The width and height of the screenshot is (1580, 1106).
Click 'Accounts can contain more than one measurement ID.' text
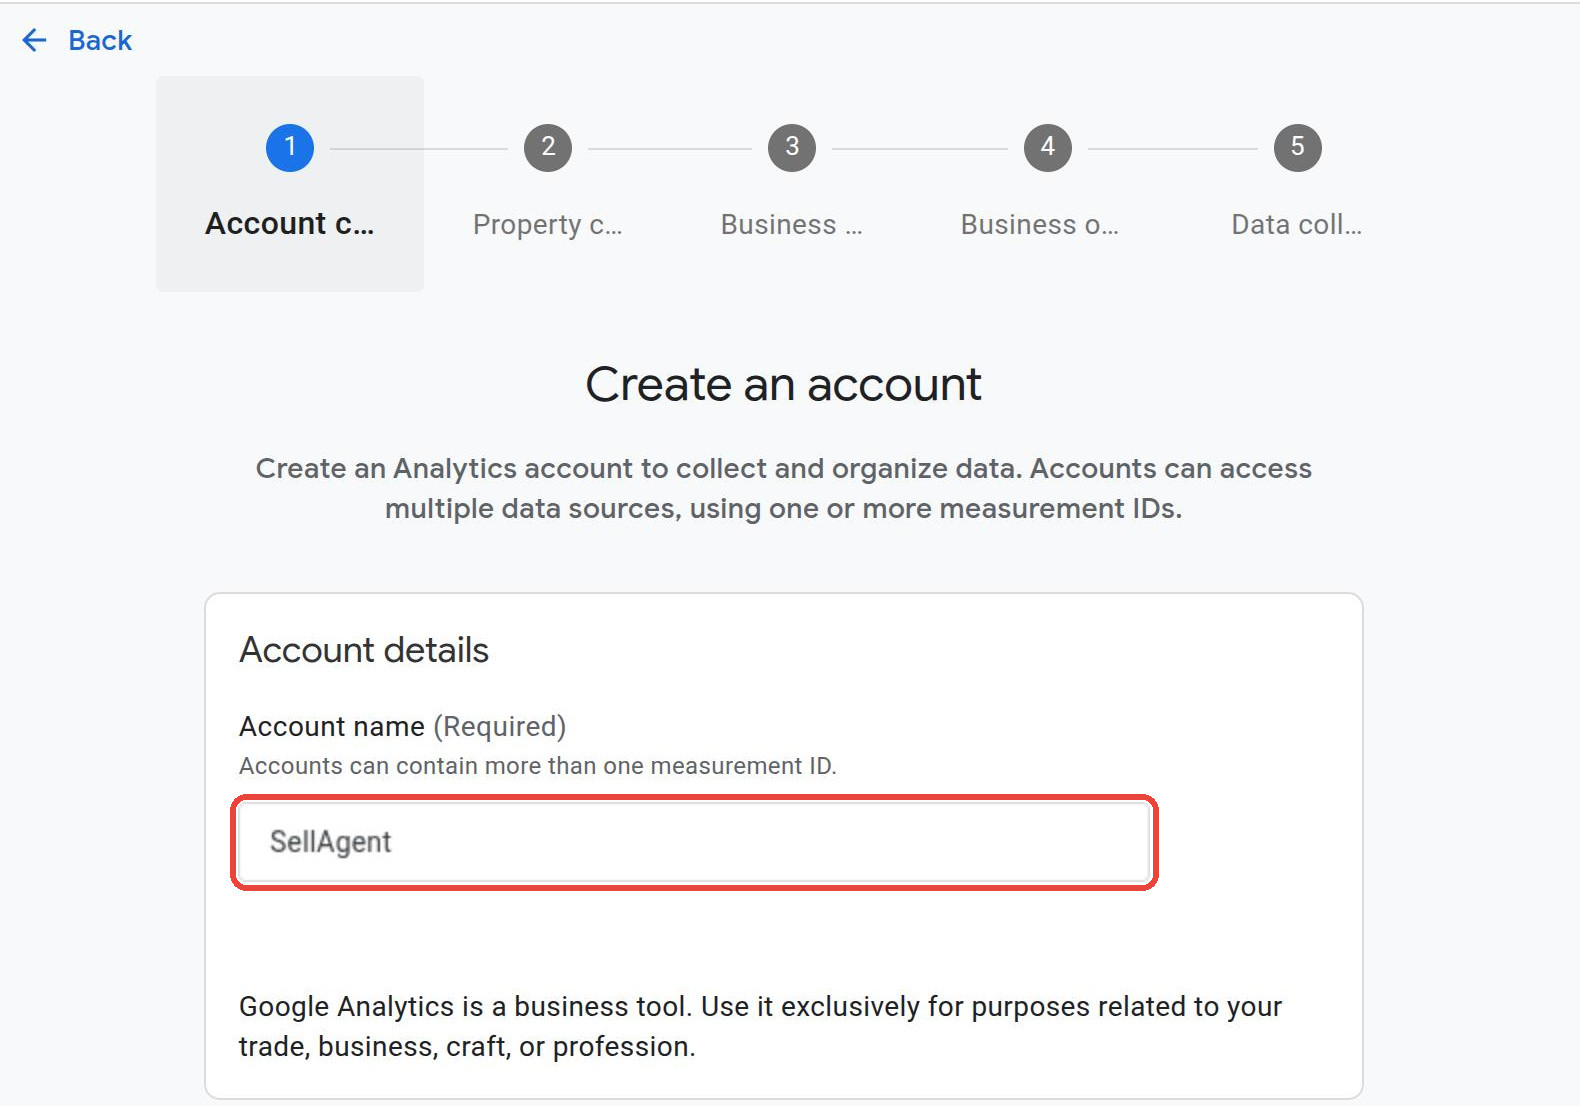coord(538,766)
